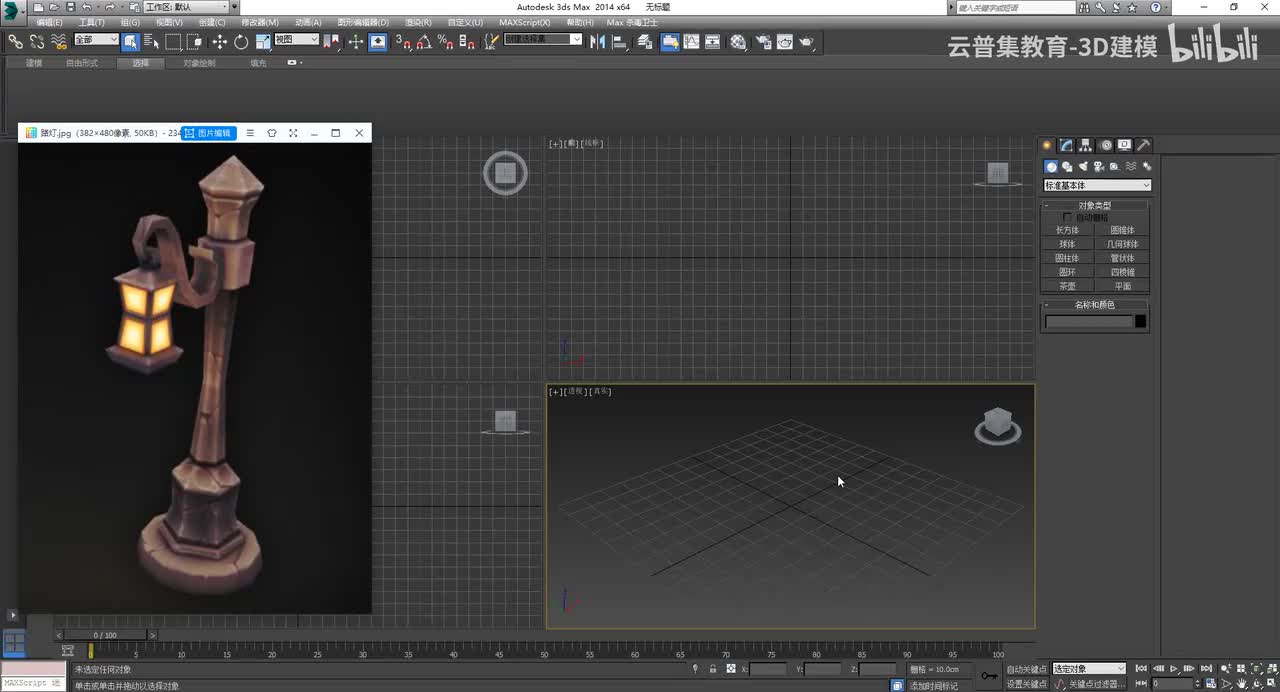1280x692 pixels.
Task: Collapse the 名称和颜色 rollout
Action: click(x=1095, y=305)
